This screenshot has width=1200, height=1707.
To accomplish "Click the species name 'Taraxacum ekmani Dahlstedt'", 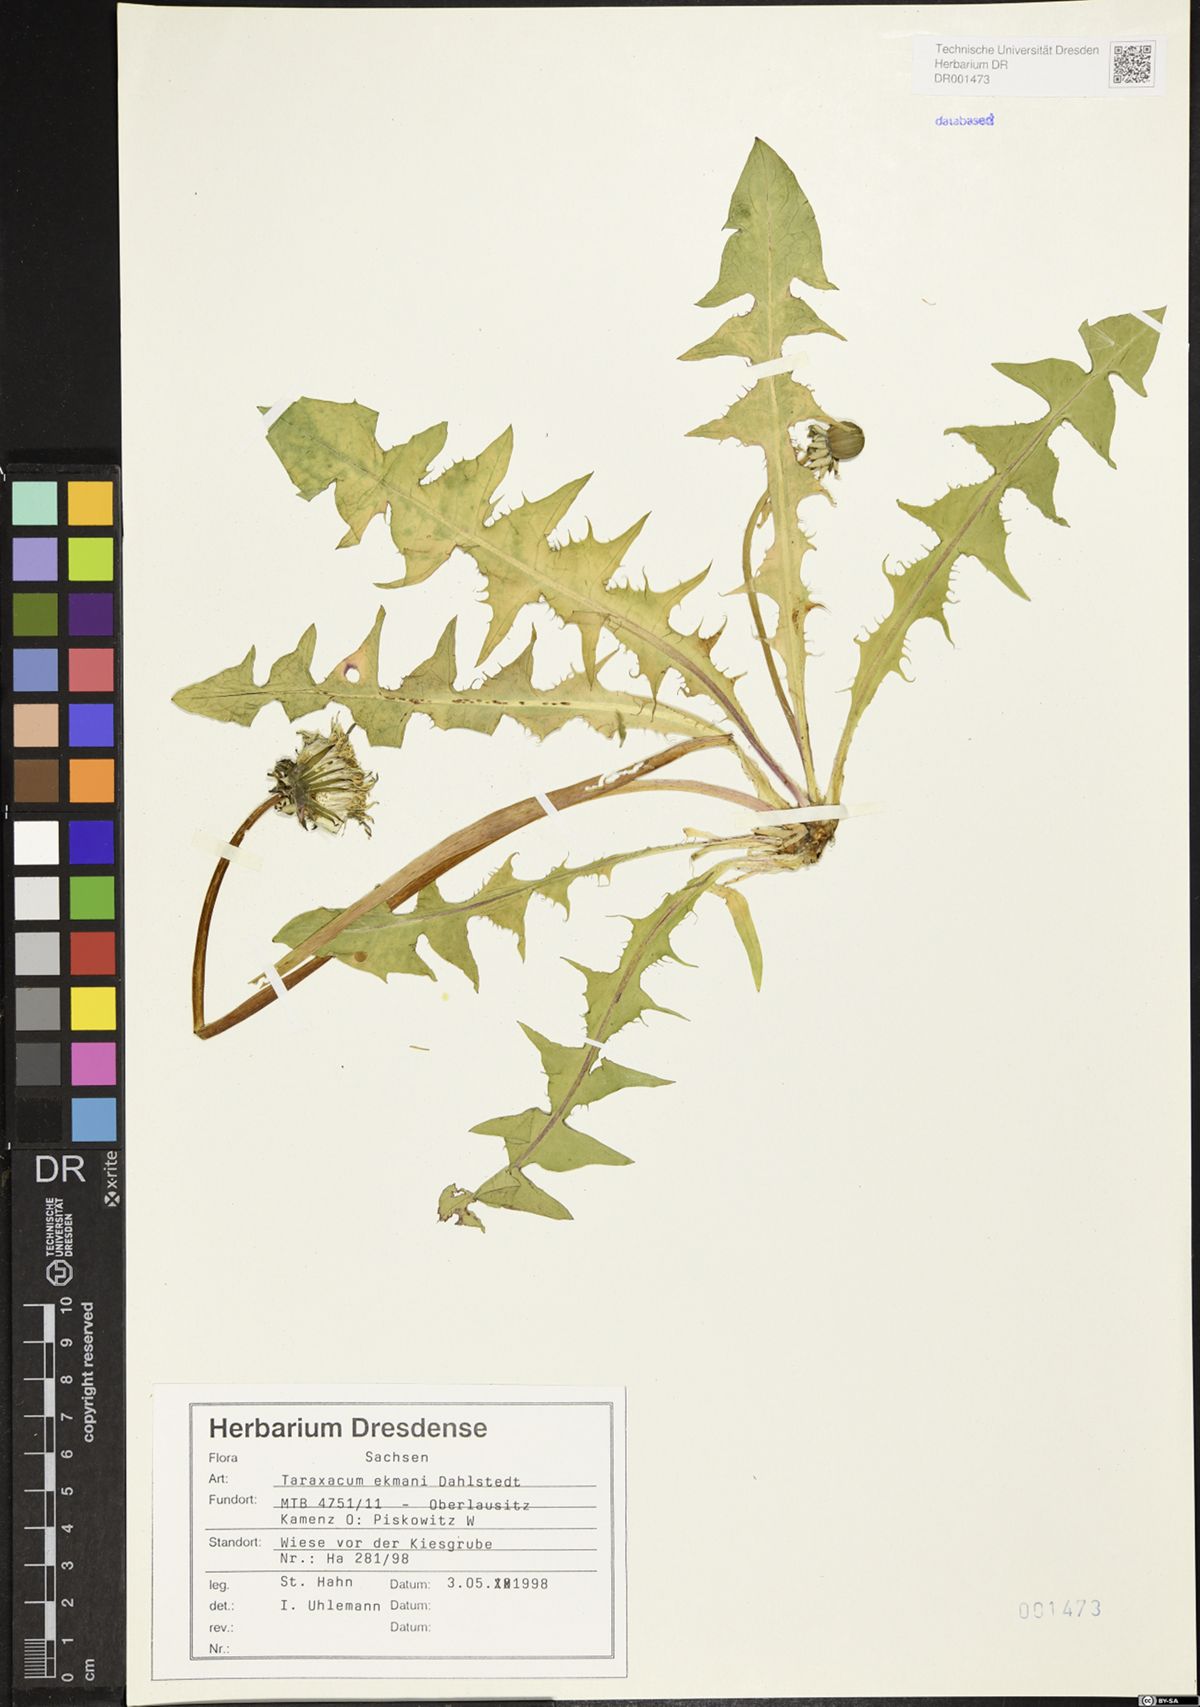I will [x=400, y=1480].
